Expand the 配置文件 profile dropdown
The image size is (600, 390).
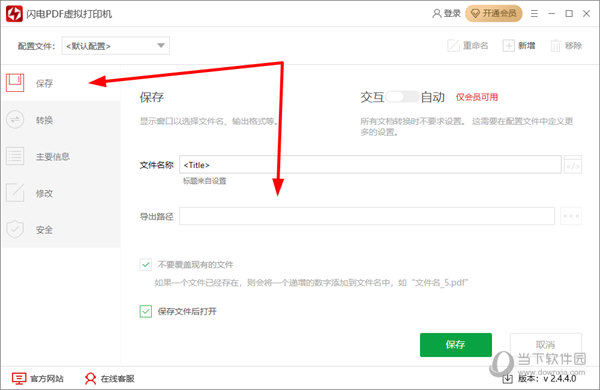[x=116, y=46]
